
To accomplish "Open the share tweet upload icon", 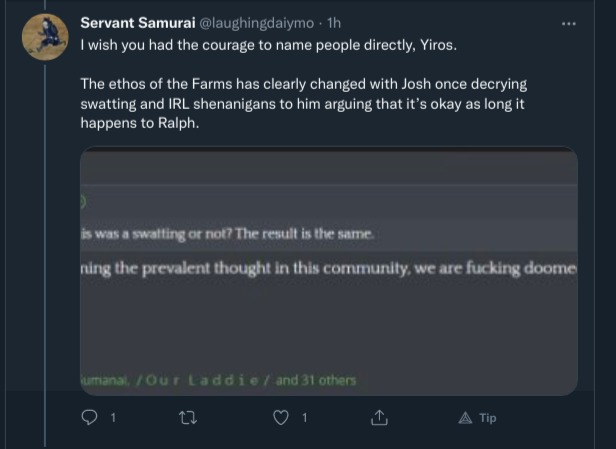I will coord(380,418).
